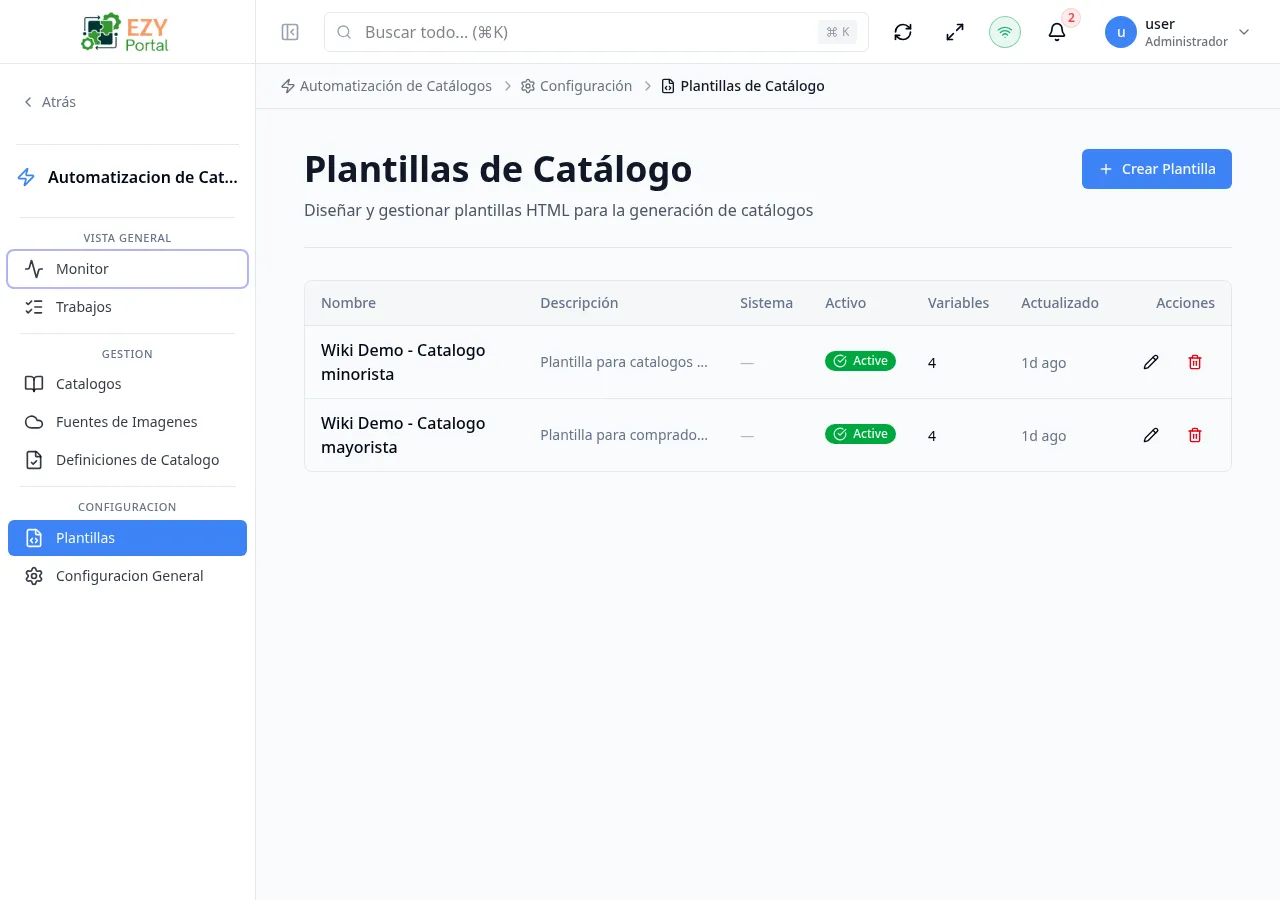This screenshot has height=900, width=1280.
Task: Click the Acciones column header
Action: point(1185,303)
